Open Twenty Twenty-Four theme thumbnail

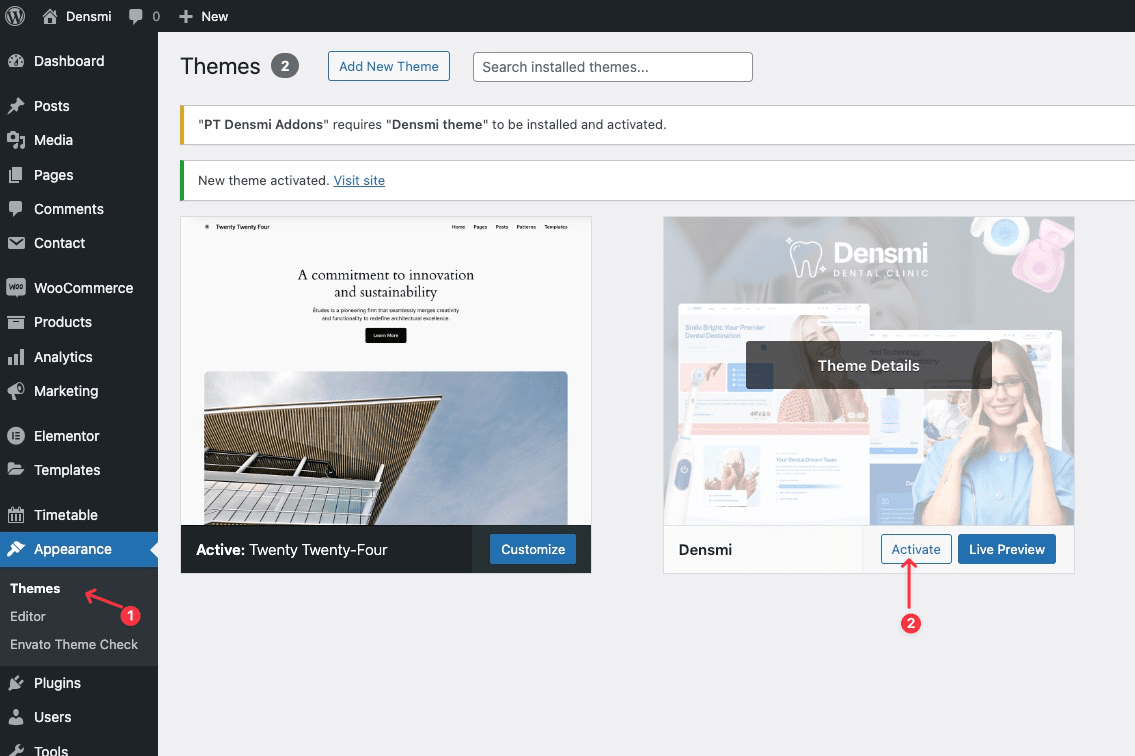pyautogui.click(x=385, y=371)
